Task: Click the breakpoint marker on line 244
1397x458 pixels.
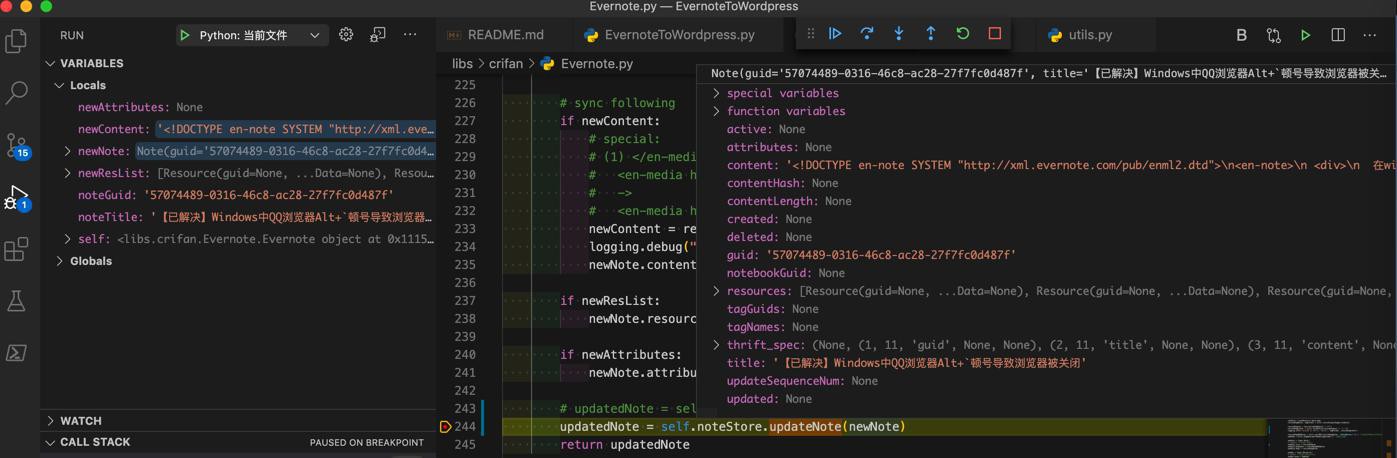Action: pyautogui.click(x=446, y=426)
